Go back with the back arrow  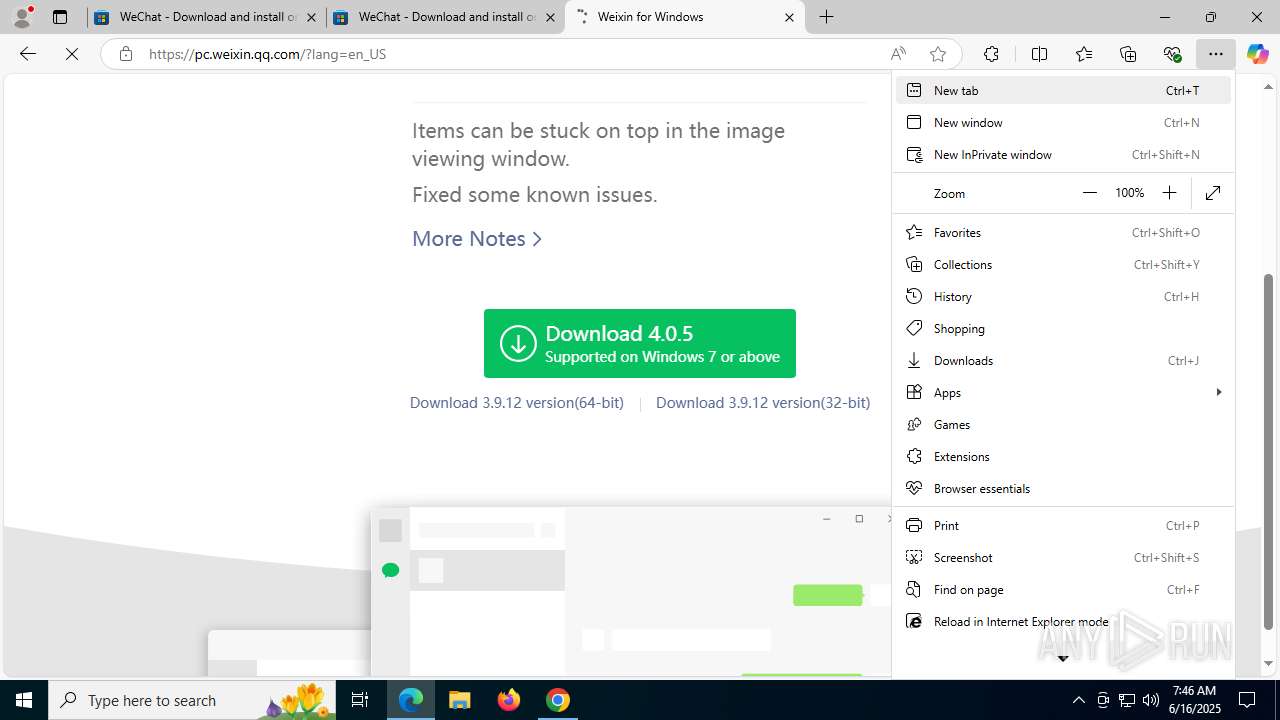[28, 54]
